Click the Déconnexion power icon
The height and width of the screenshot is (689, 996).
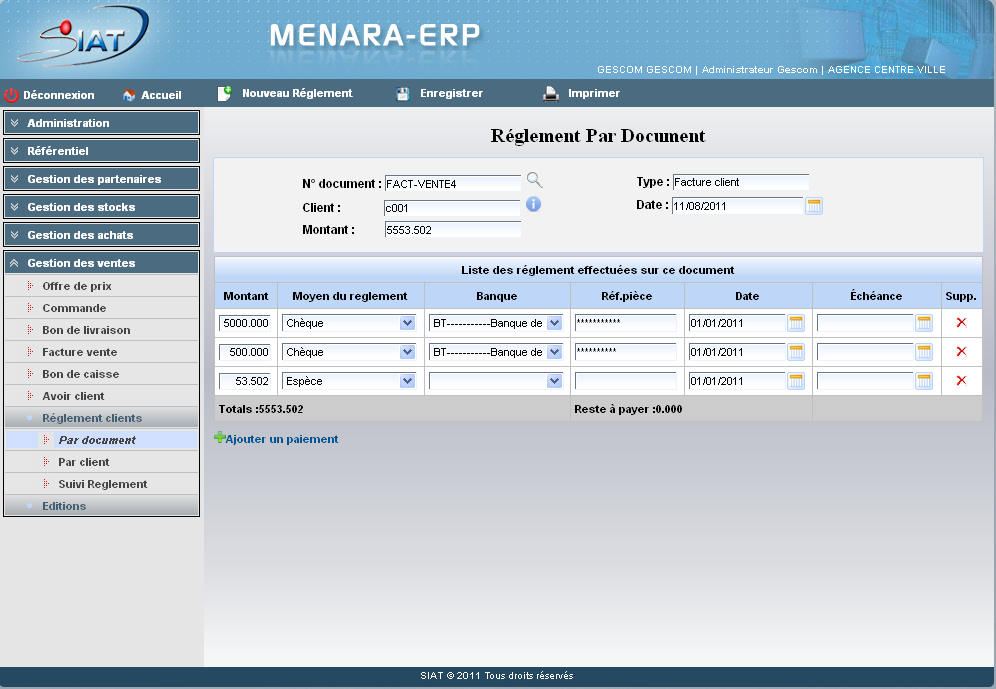[x=11, y=95]
